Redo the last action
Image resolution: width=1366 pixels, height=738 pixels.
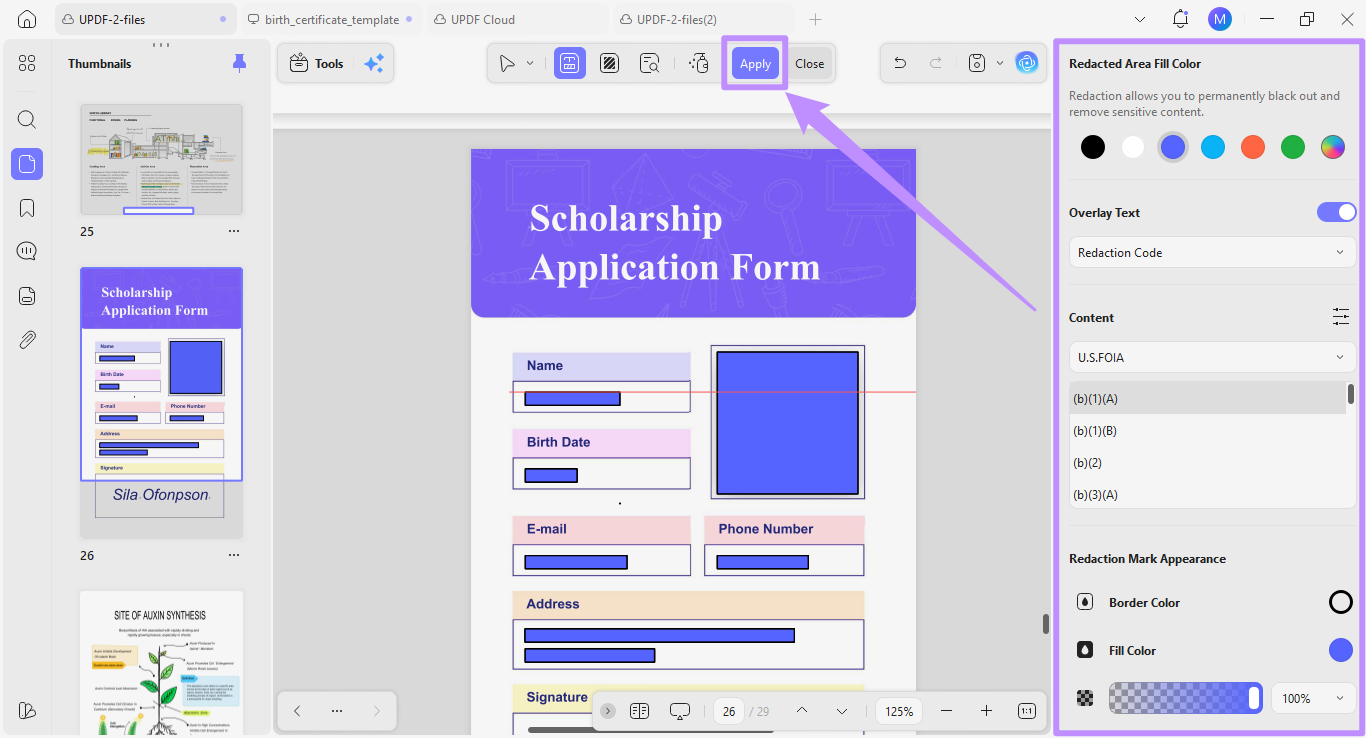point(936,63)
